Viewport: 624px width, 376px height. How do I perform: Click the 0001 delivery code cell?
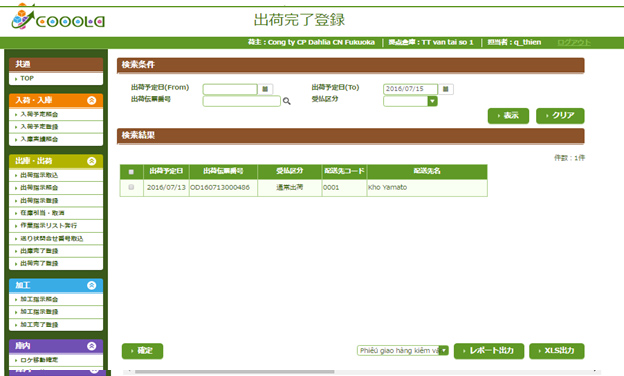click(344, 187)
